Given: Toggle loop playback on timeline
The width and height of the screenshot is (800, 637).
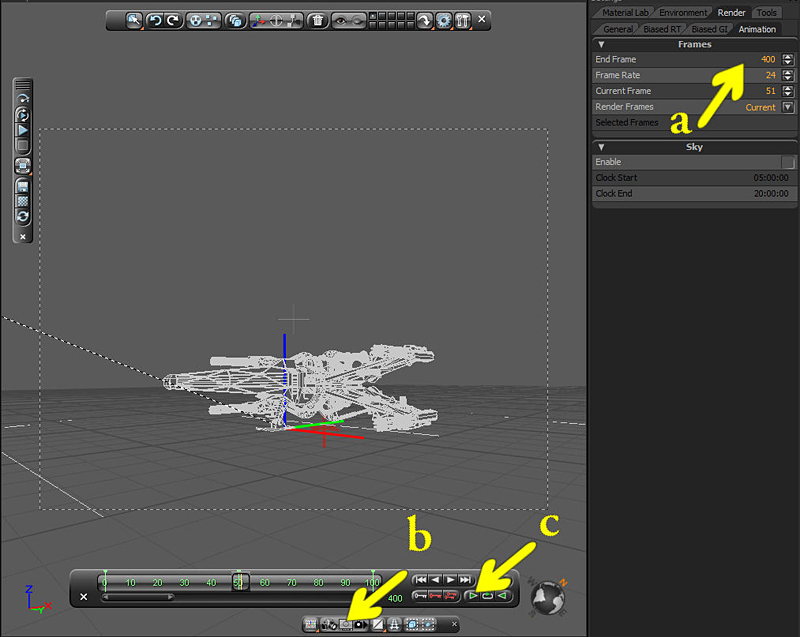Looking at the screenshot, I should [x=487, y=596].
